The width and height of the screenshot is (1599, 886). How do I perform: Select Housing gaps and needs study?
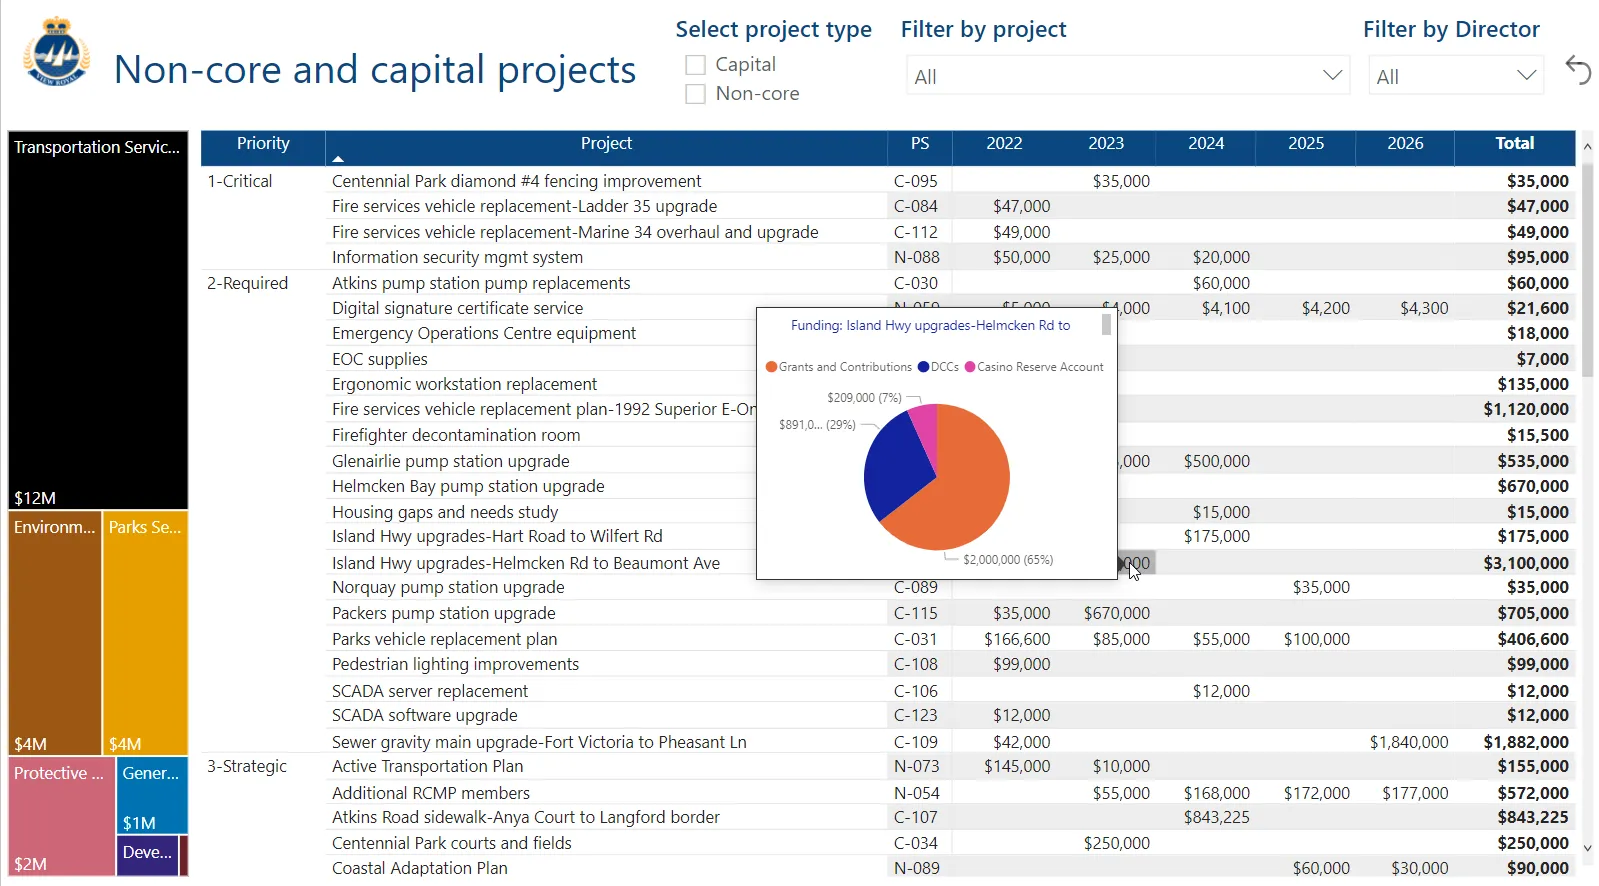click(445, 512)
